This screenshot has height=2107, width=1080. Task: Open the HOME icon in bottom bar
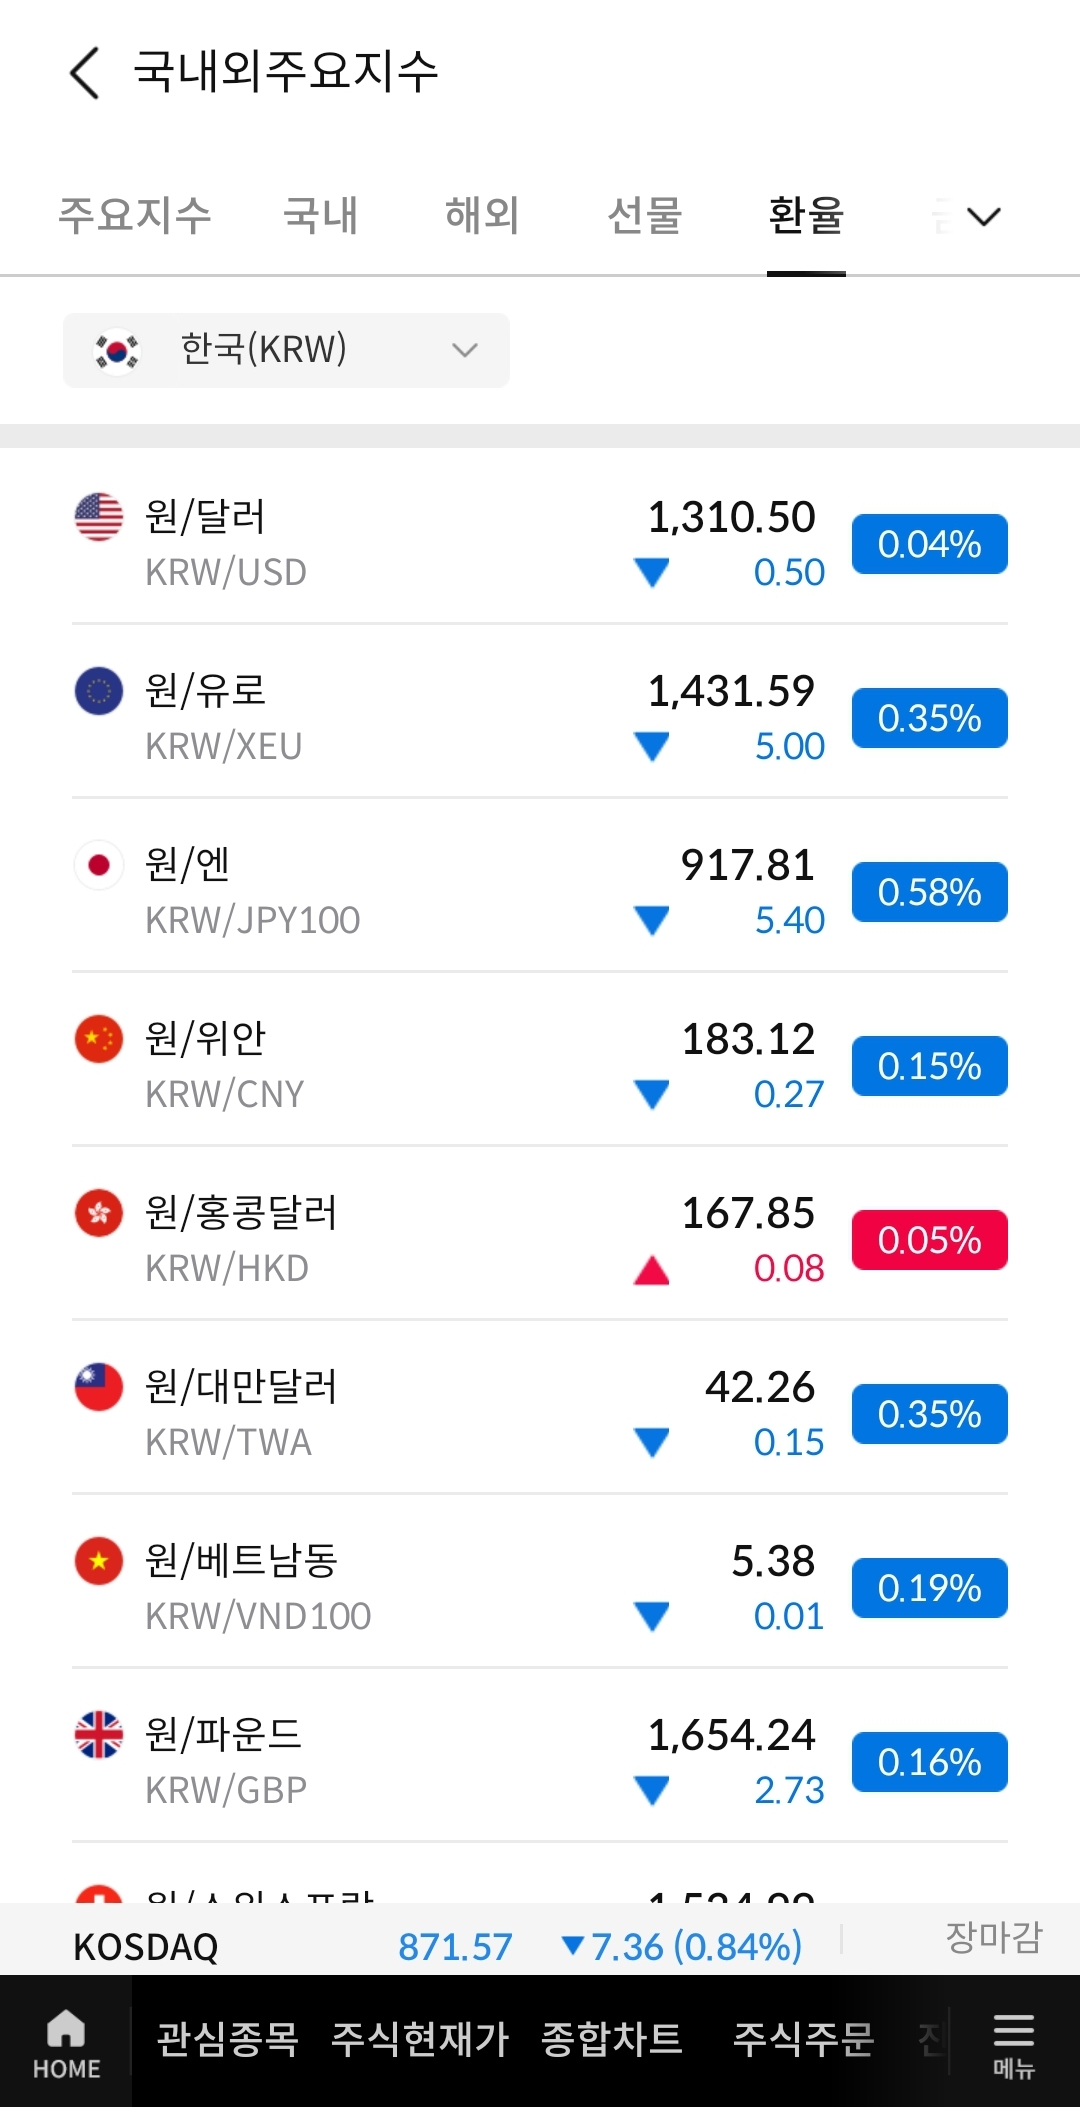pos(66,2043)
